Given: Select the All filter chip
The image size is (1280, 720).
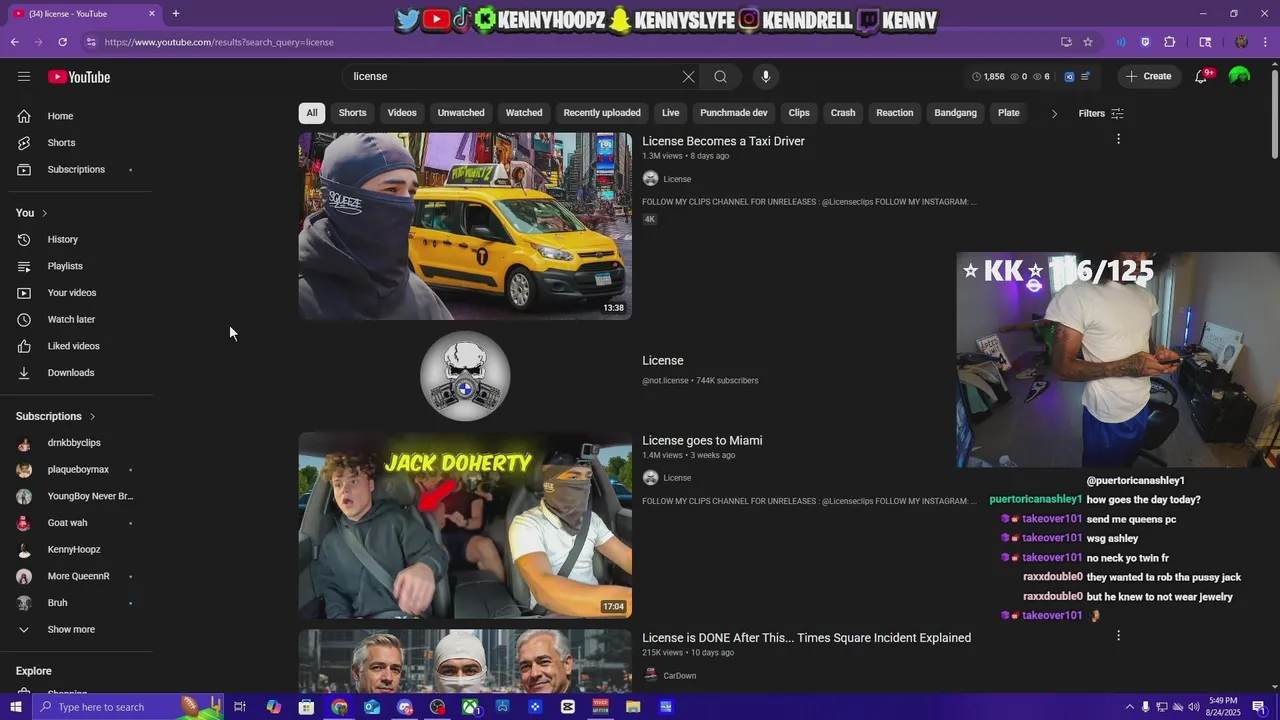Looking at the screenshot, I should pyautogui.click(x=312, y=113).
